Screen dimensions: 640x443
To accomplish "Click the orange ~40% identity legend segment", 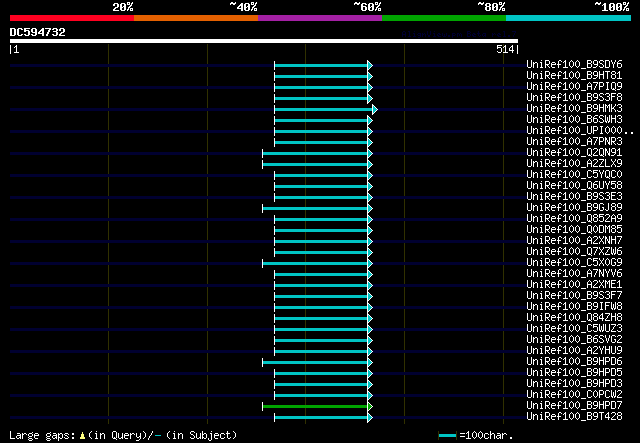I will point(196,18).
